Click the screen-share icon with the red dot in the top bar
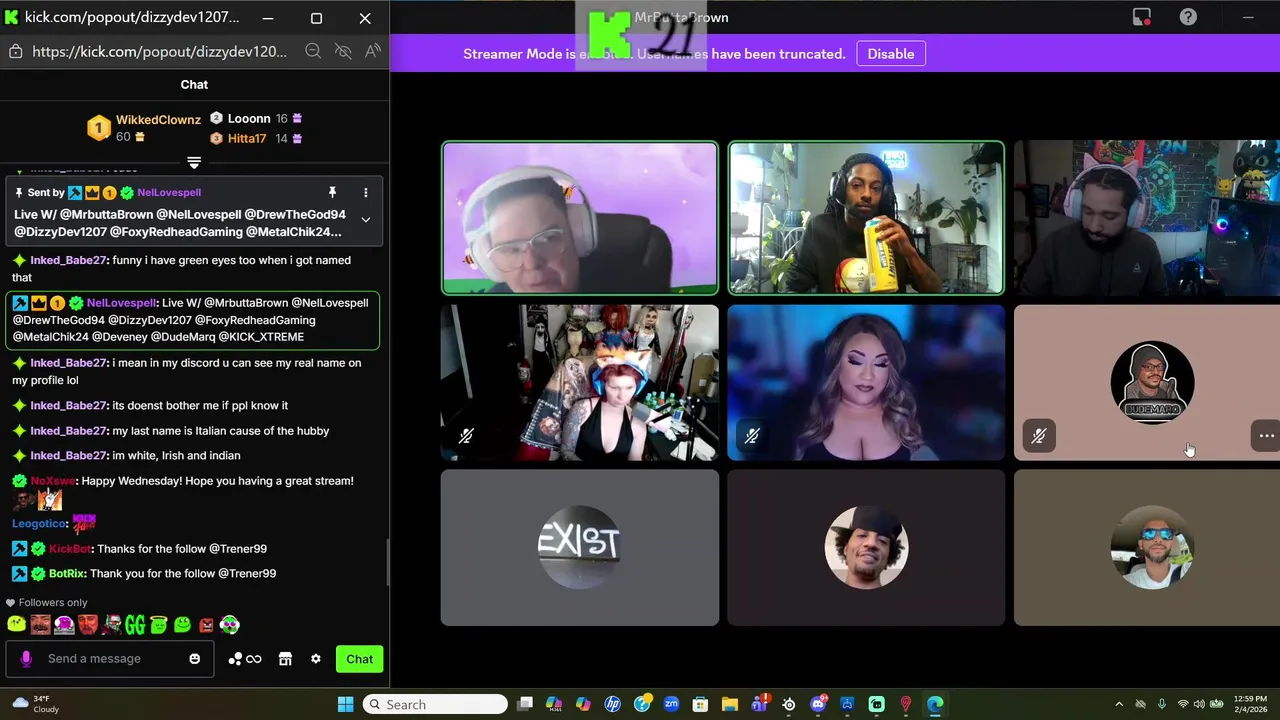 [1141, 17]
